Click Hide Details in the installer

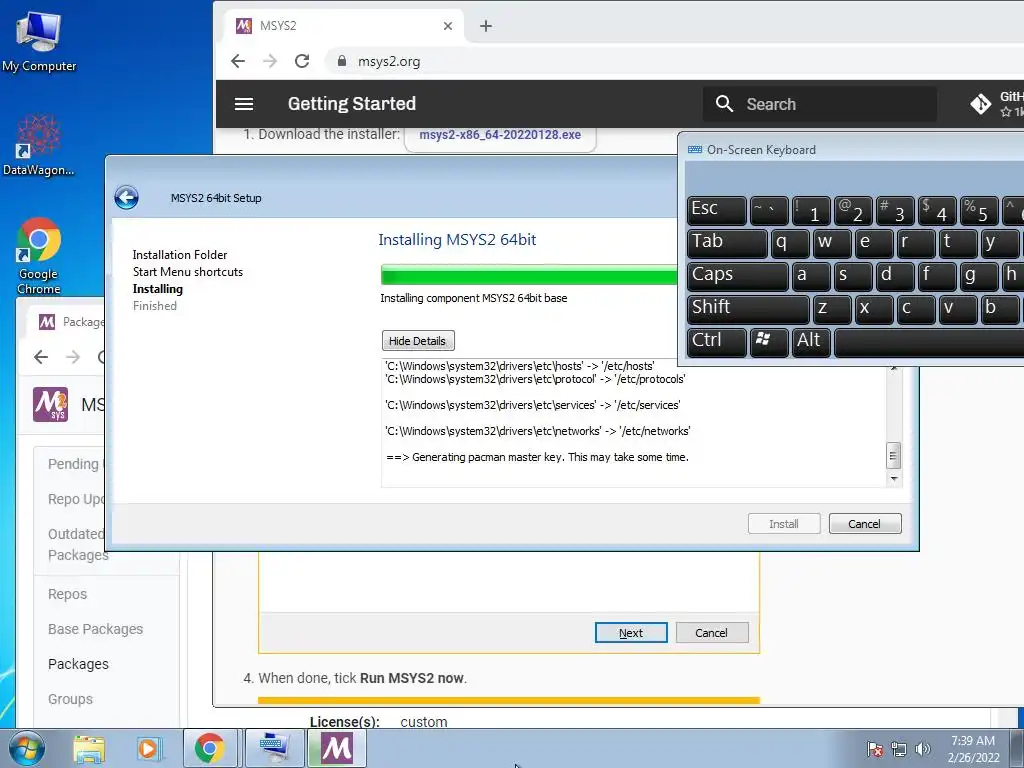(x=418, y=341)
